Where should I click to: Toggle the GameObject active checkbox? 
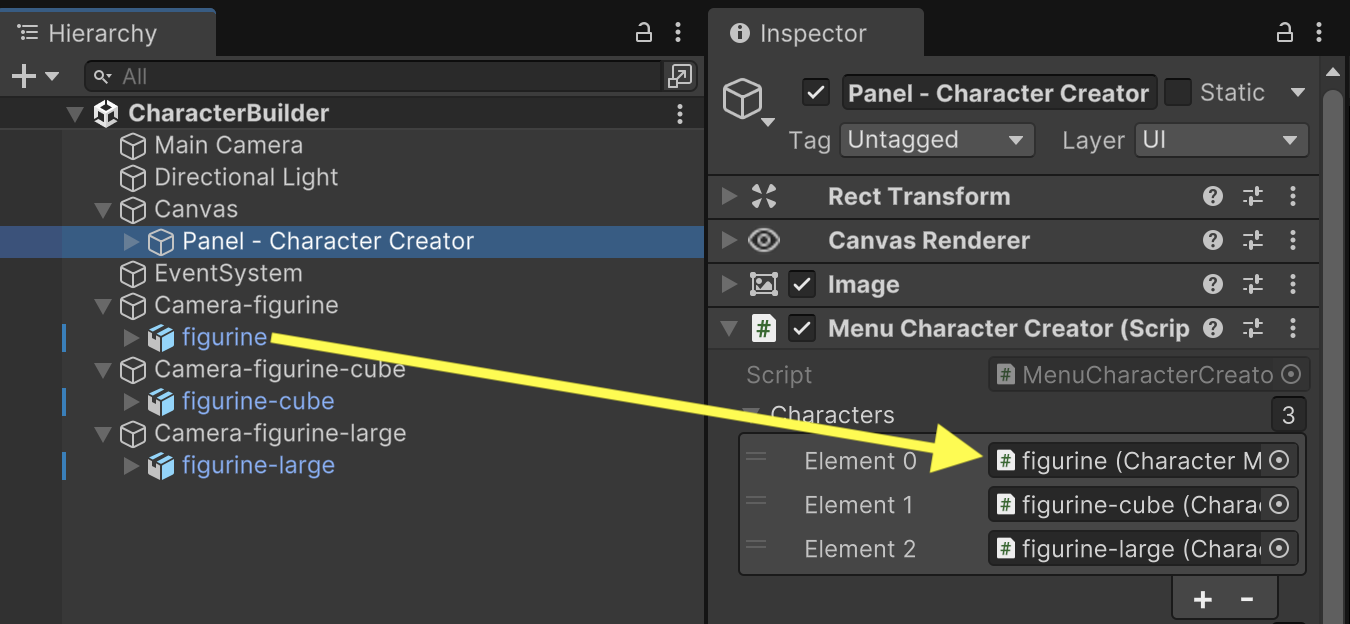point(816,93)
